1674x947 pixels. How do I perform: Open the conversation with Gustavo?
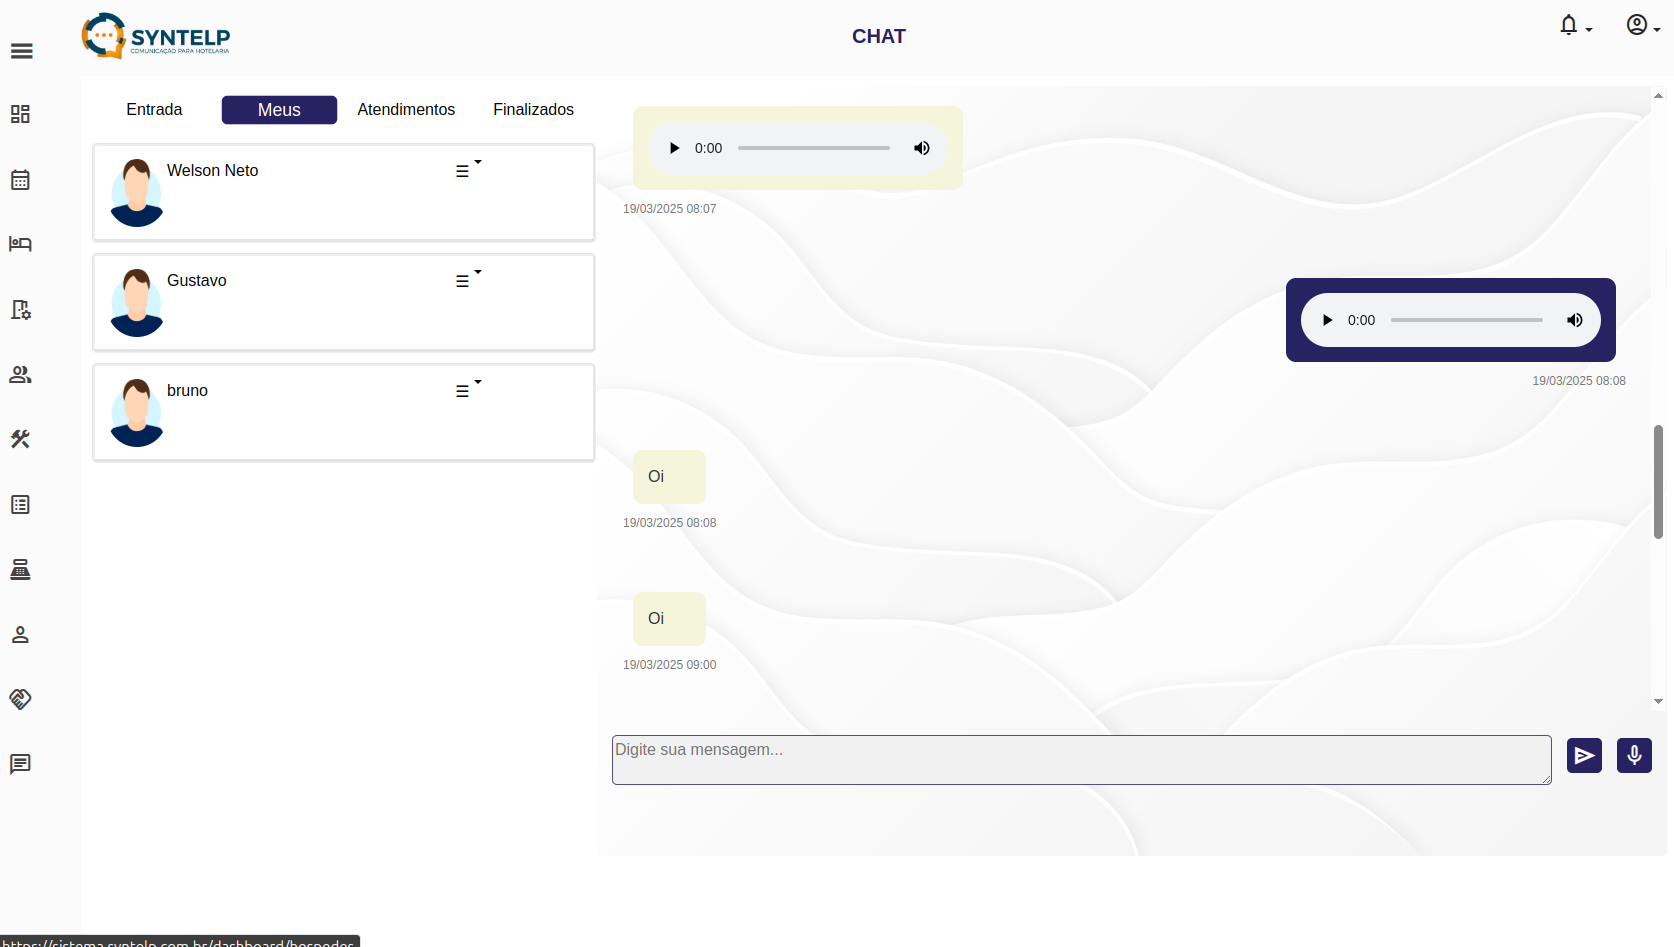[300, 302]
